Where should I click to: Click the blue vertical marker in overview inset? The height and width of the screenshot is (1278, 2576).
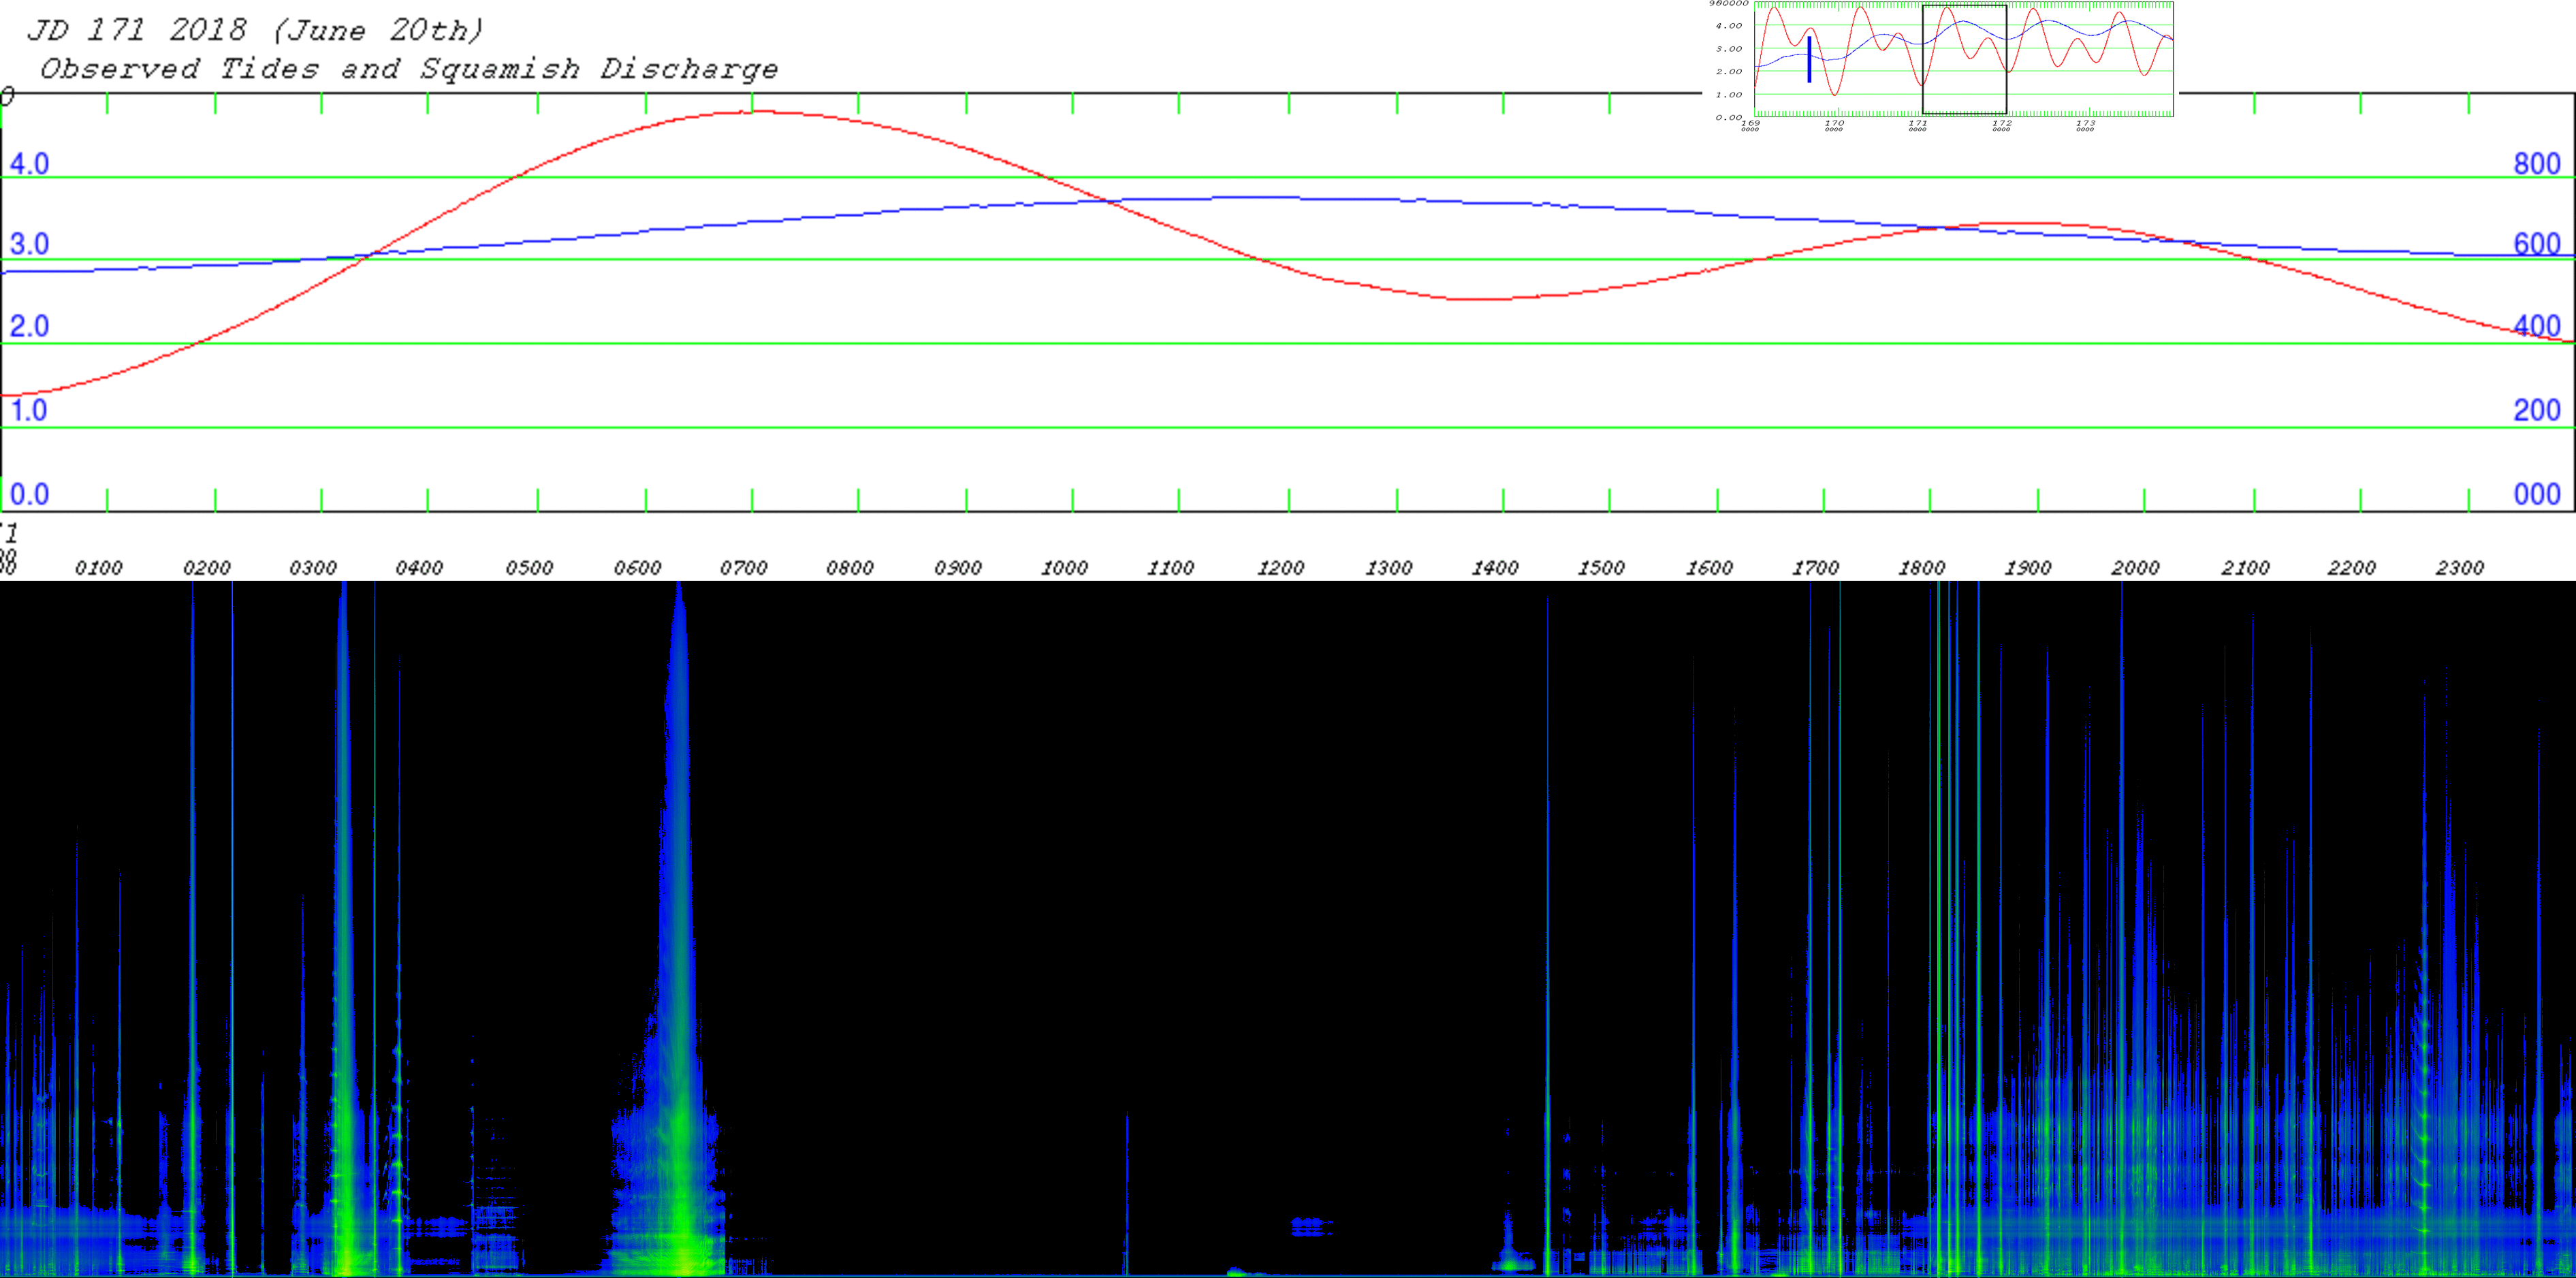[1809, 59]
